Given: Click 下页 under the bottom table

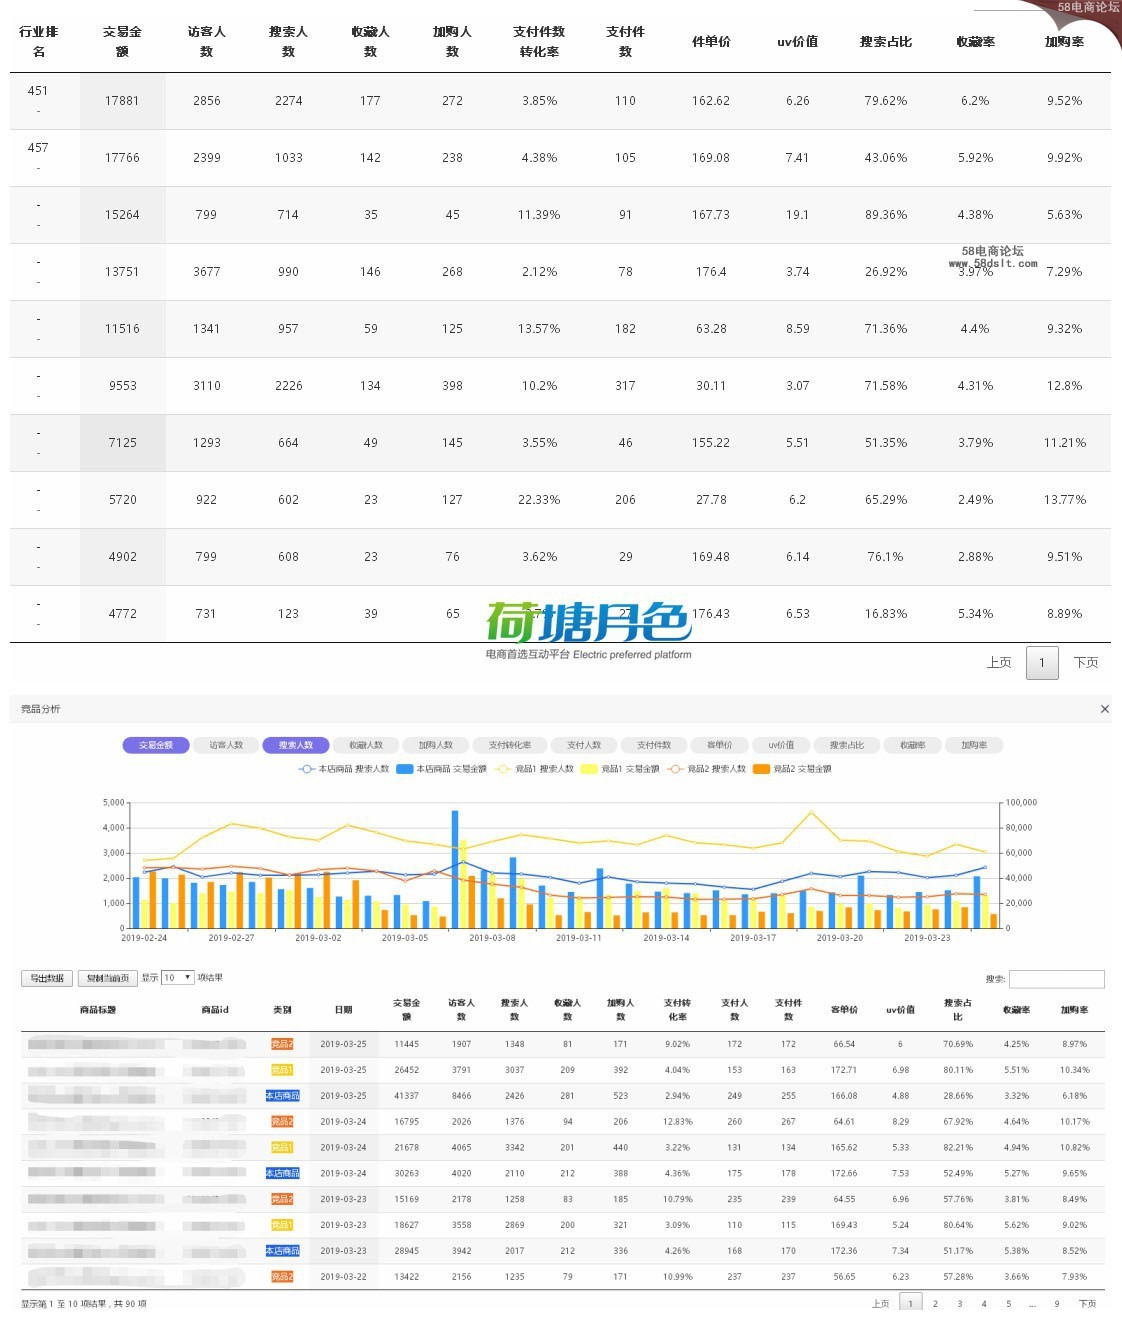Looking at the screenshot, I should (1087, 1304).
